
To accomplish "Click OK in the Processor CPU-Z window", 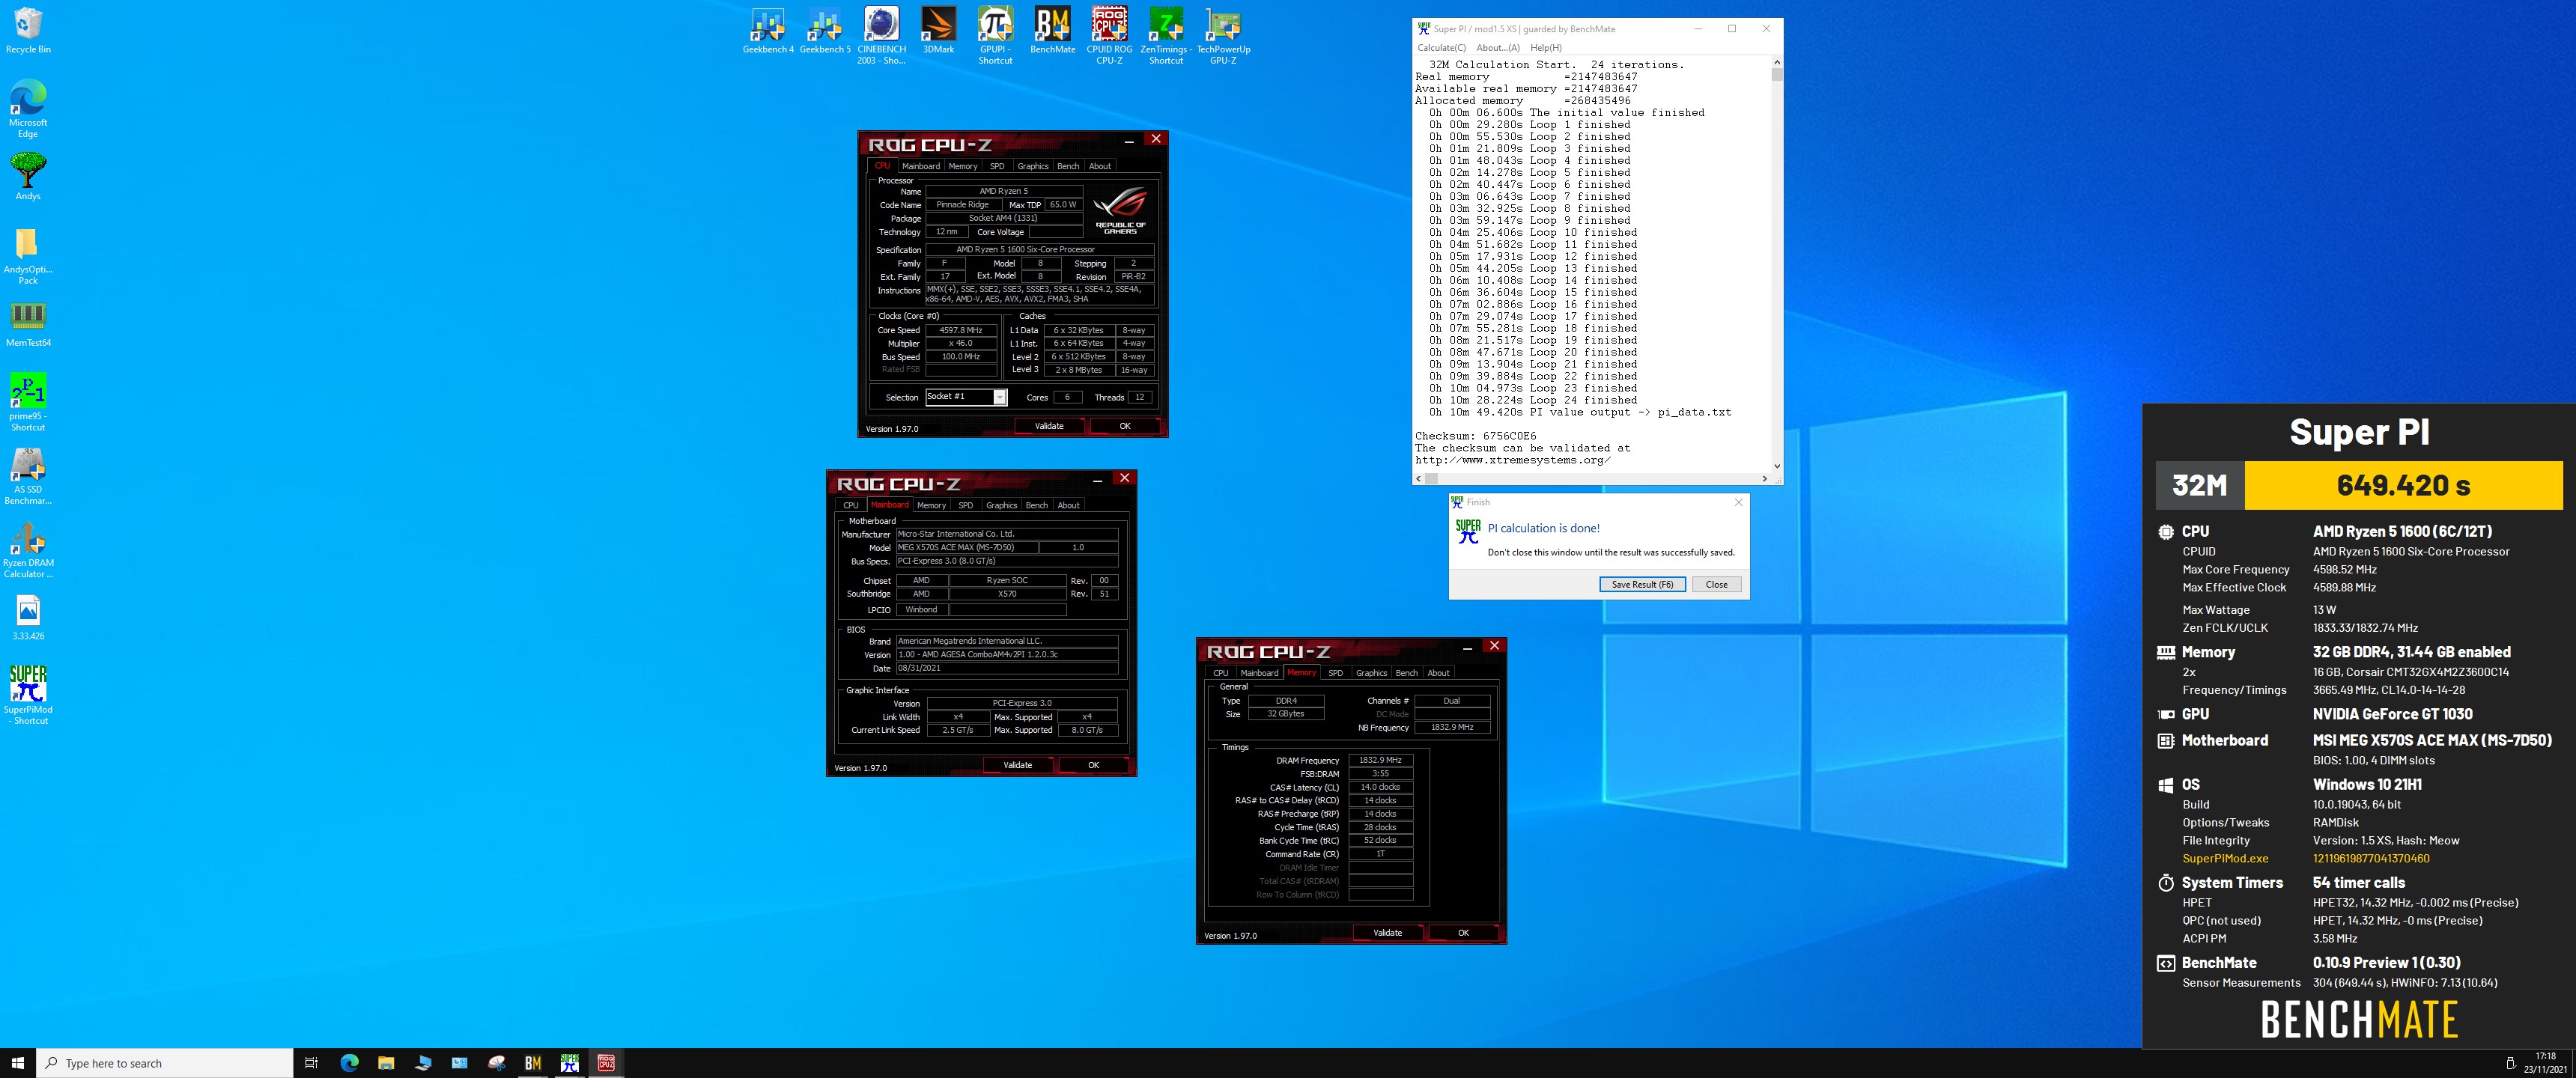I will (x=1125, y=426).
